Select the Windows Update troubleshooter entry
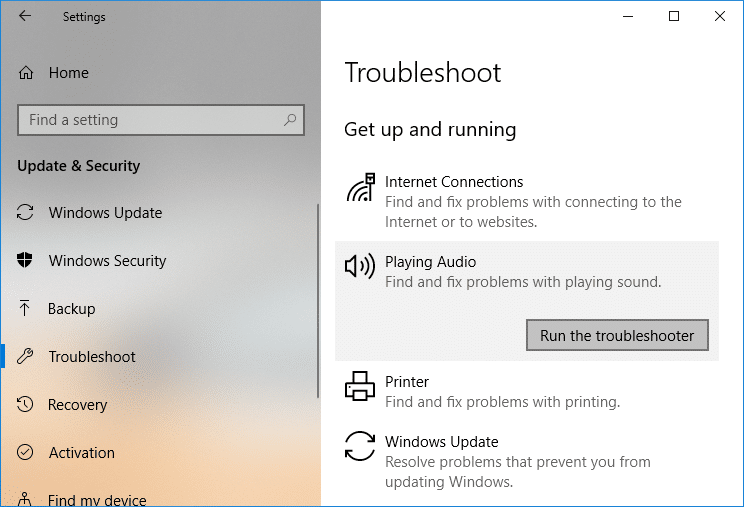The width and height of the screenshot is (744, 507). coord(441,442)
